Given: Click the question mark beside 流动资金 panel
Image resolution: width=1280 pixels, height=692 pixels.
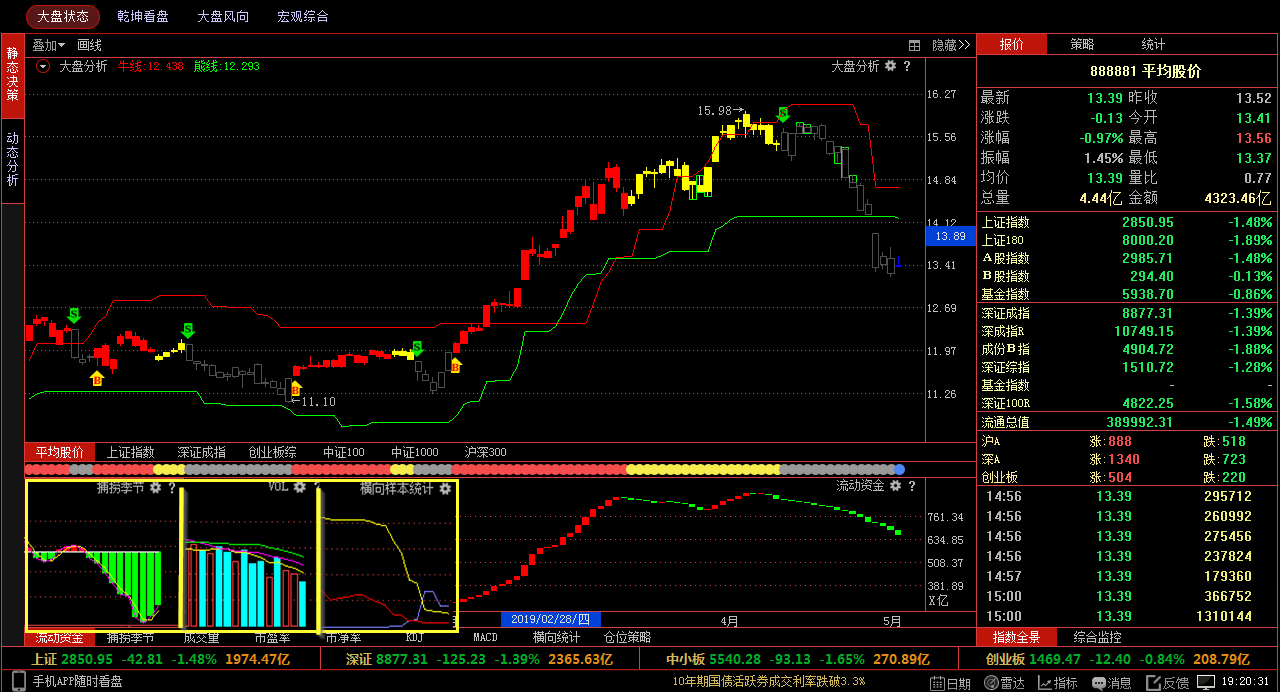Looking at the screenshot, I should [910, 486].
